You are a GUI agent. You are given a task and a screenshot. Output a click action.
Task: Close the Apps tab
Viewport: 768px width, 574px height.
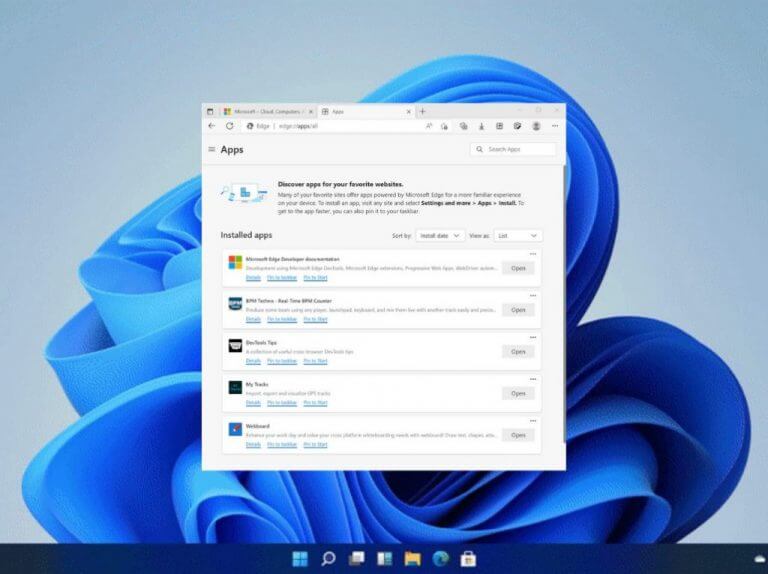409,112
